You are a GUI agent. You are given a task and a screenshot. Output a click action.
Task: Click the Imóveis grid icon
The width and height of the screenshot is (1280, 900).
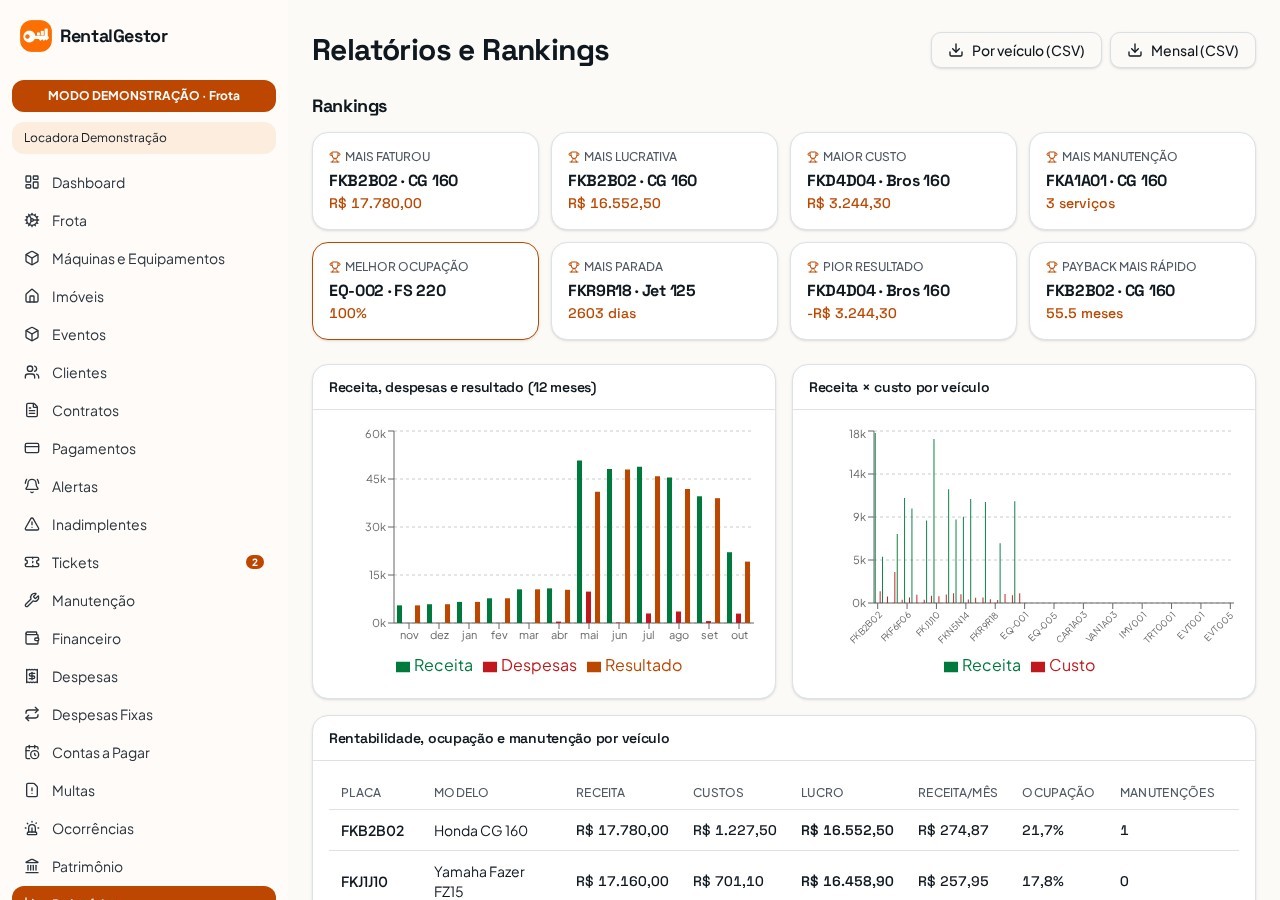pos(32,296)
